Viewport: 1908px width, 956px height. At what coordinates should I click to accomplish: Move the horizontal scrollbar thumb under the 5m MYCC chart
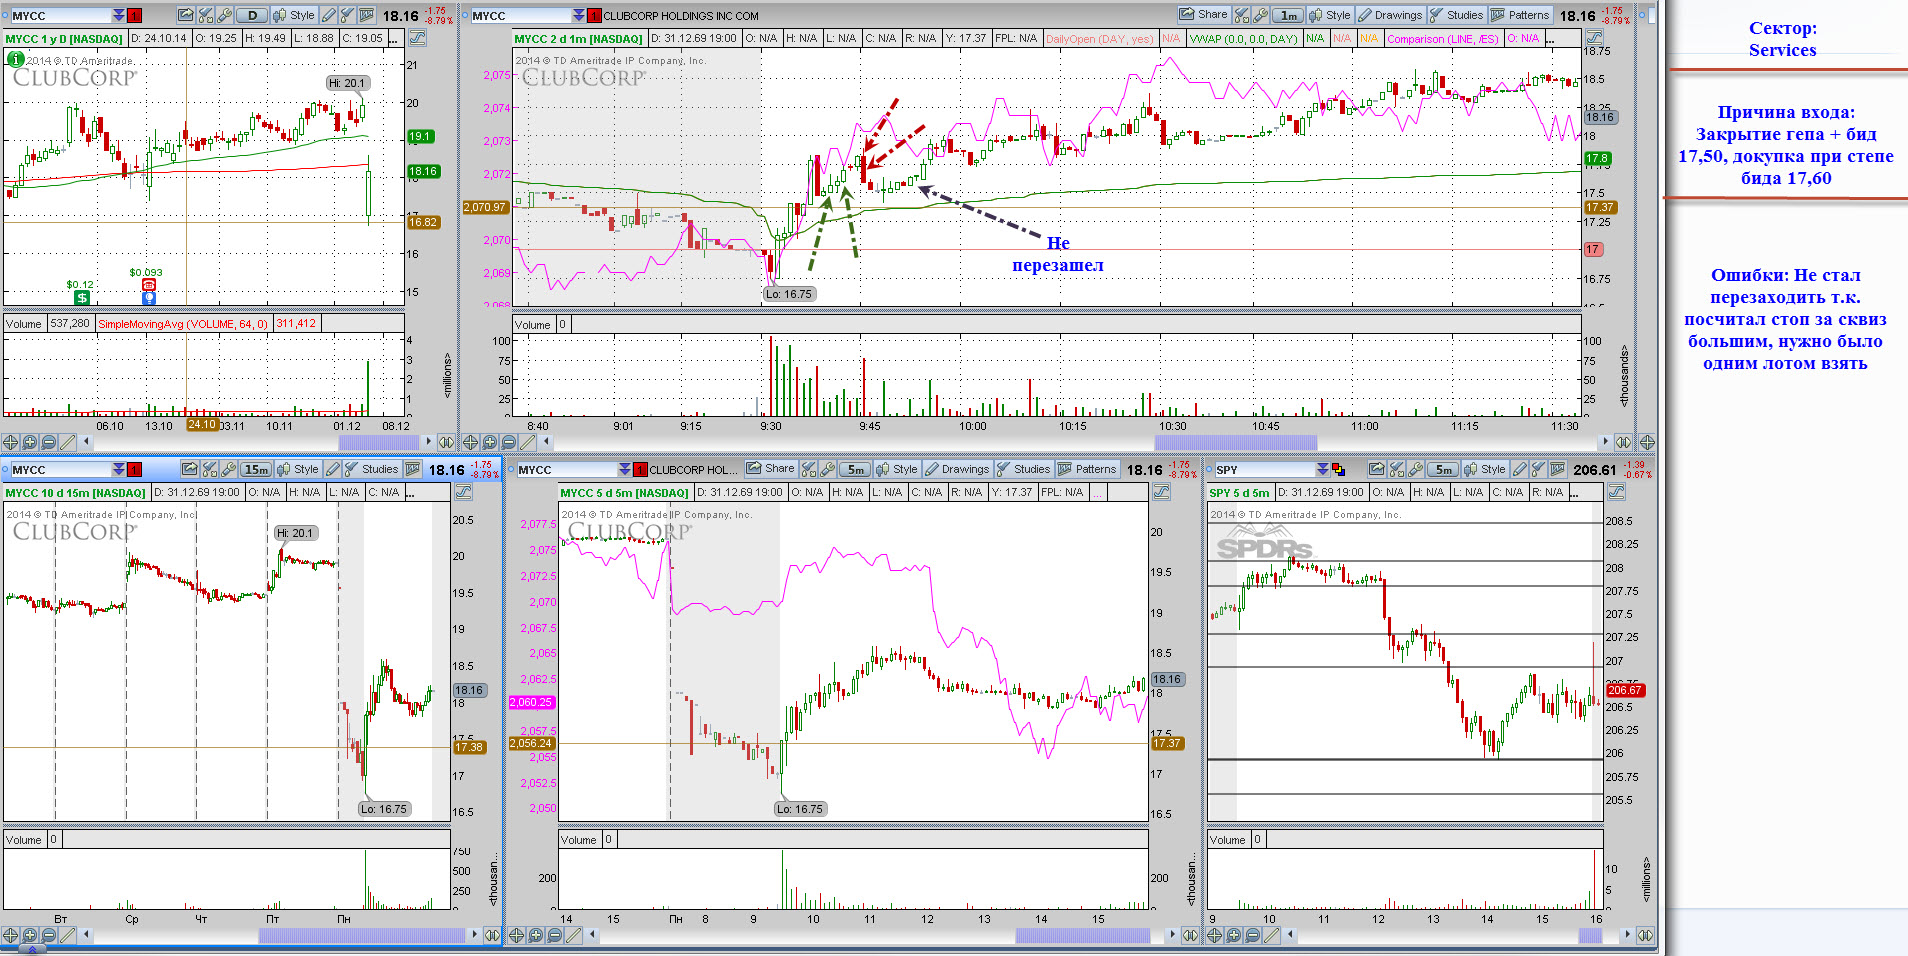pos(1083,935)
